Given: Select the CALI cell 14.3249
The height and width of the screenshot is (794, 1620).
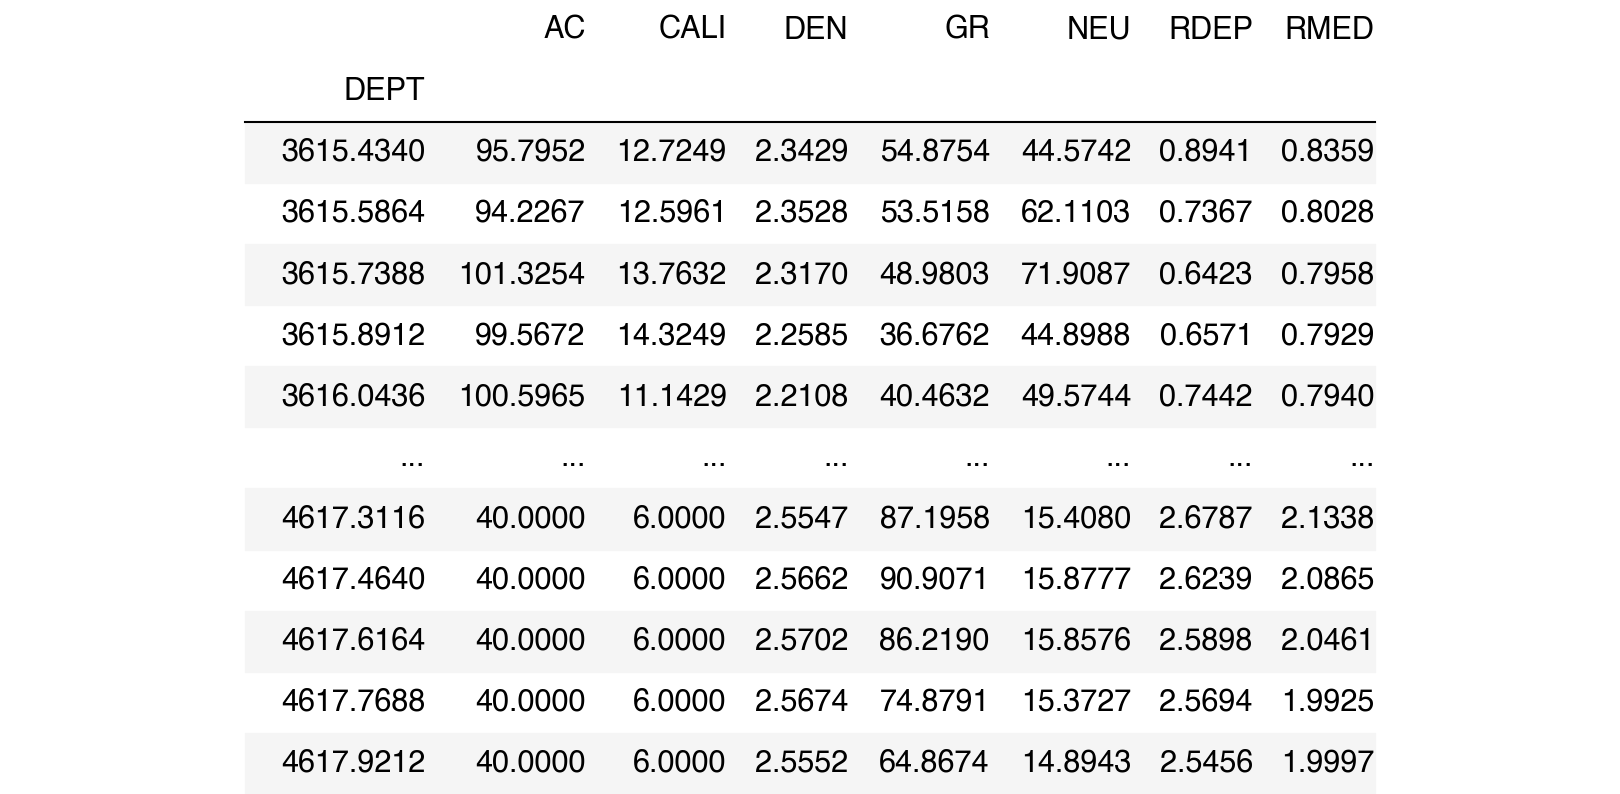Looking at the screenshot, I should coord(671,335).
